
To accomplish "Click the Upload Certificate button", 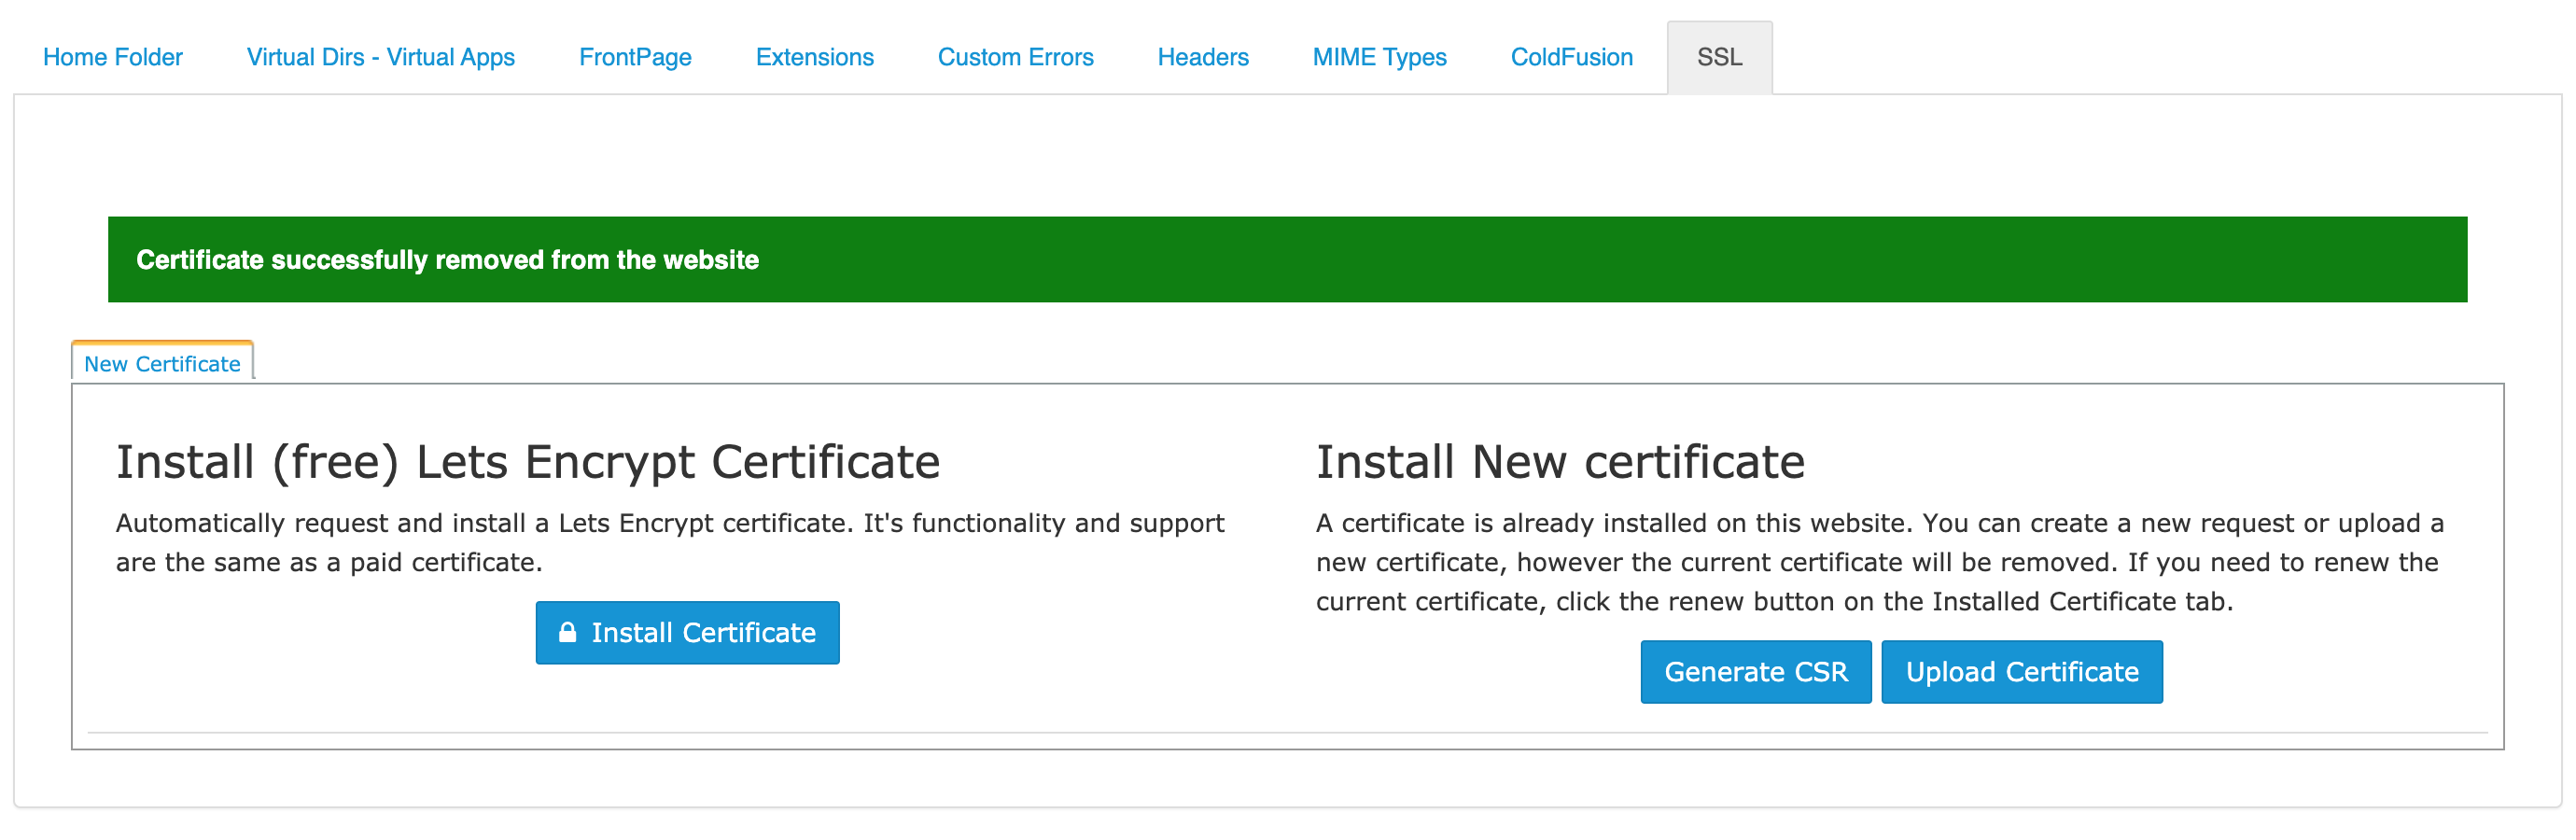I will [2022, 672].
